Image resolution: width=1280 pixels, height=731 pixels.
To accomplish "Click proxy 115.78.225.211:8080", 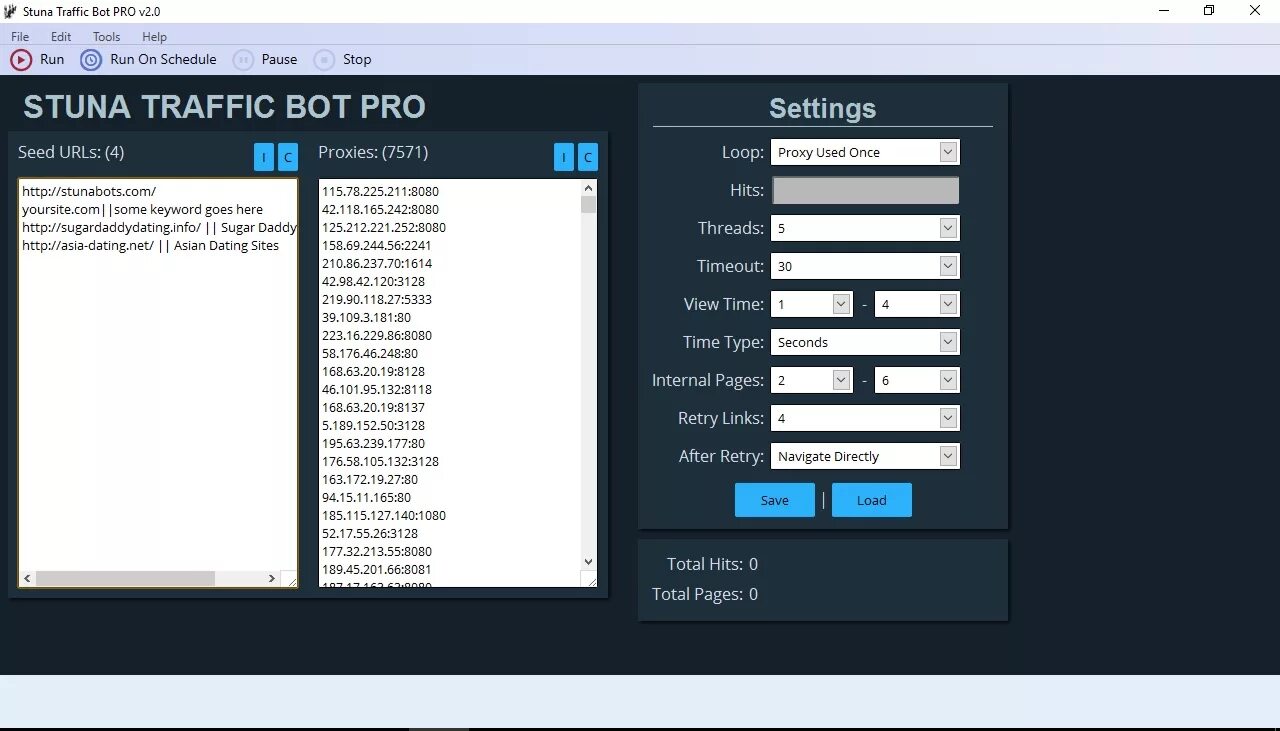I will (380, 191).
